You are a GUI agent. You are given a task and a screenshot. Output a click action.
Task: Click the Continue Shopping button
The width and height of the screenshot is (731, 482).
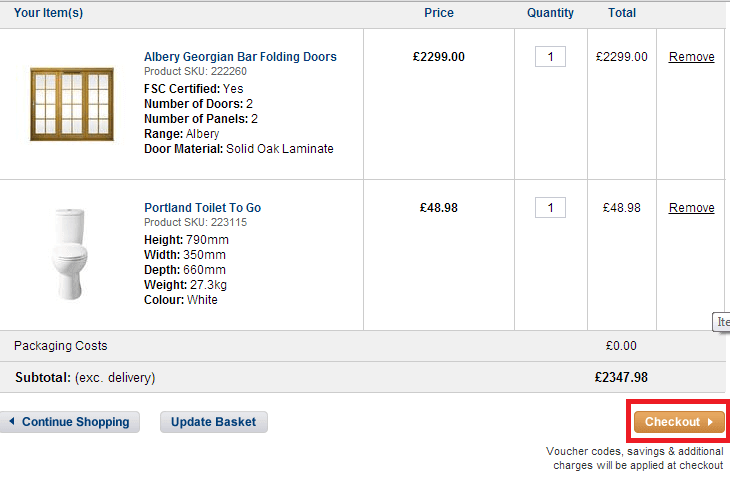pyautogui.click(x=69, y=422)
